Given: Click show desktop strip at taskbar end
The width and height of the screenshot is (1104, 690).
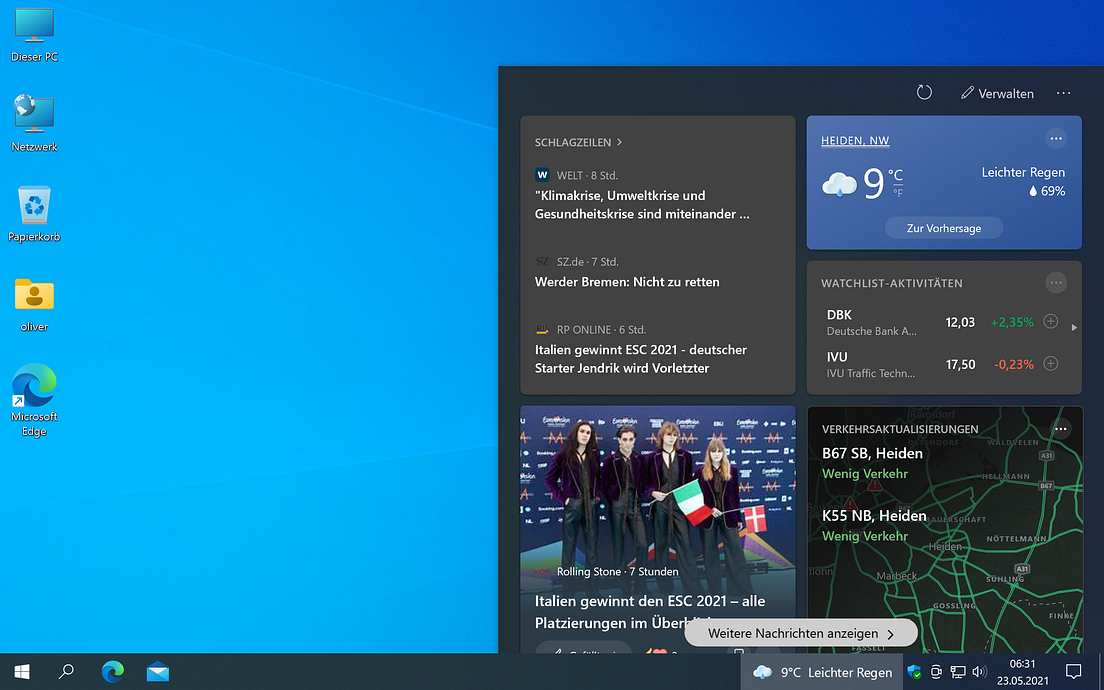Looking at the screenshot, I should [1100, 672].
